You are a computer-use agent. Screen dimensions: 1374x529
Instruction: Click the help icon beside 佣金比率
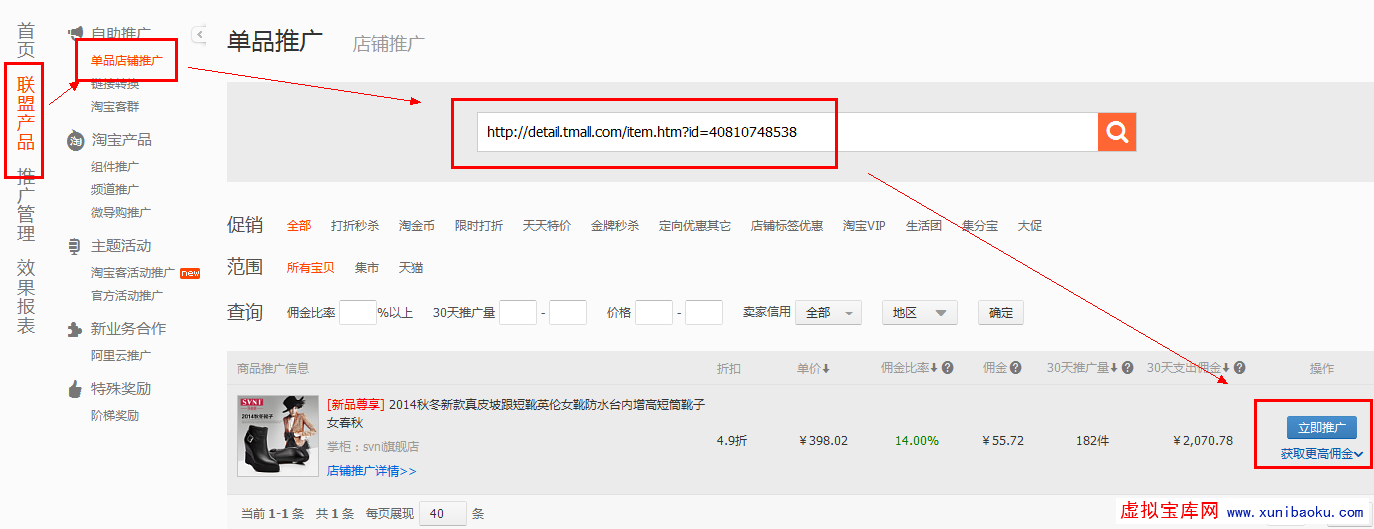(947, 368)
